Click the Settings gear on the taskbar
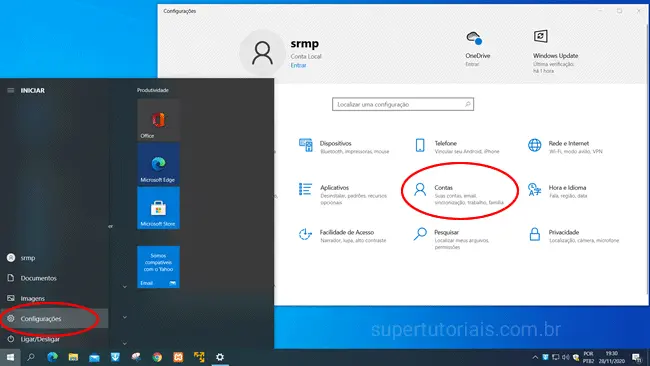The image size is (650, 366). pos(220,357)
